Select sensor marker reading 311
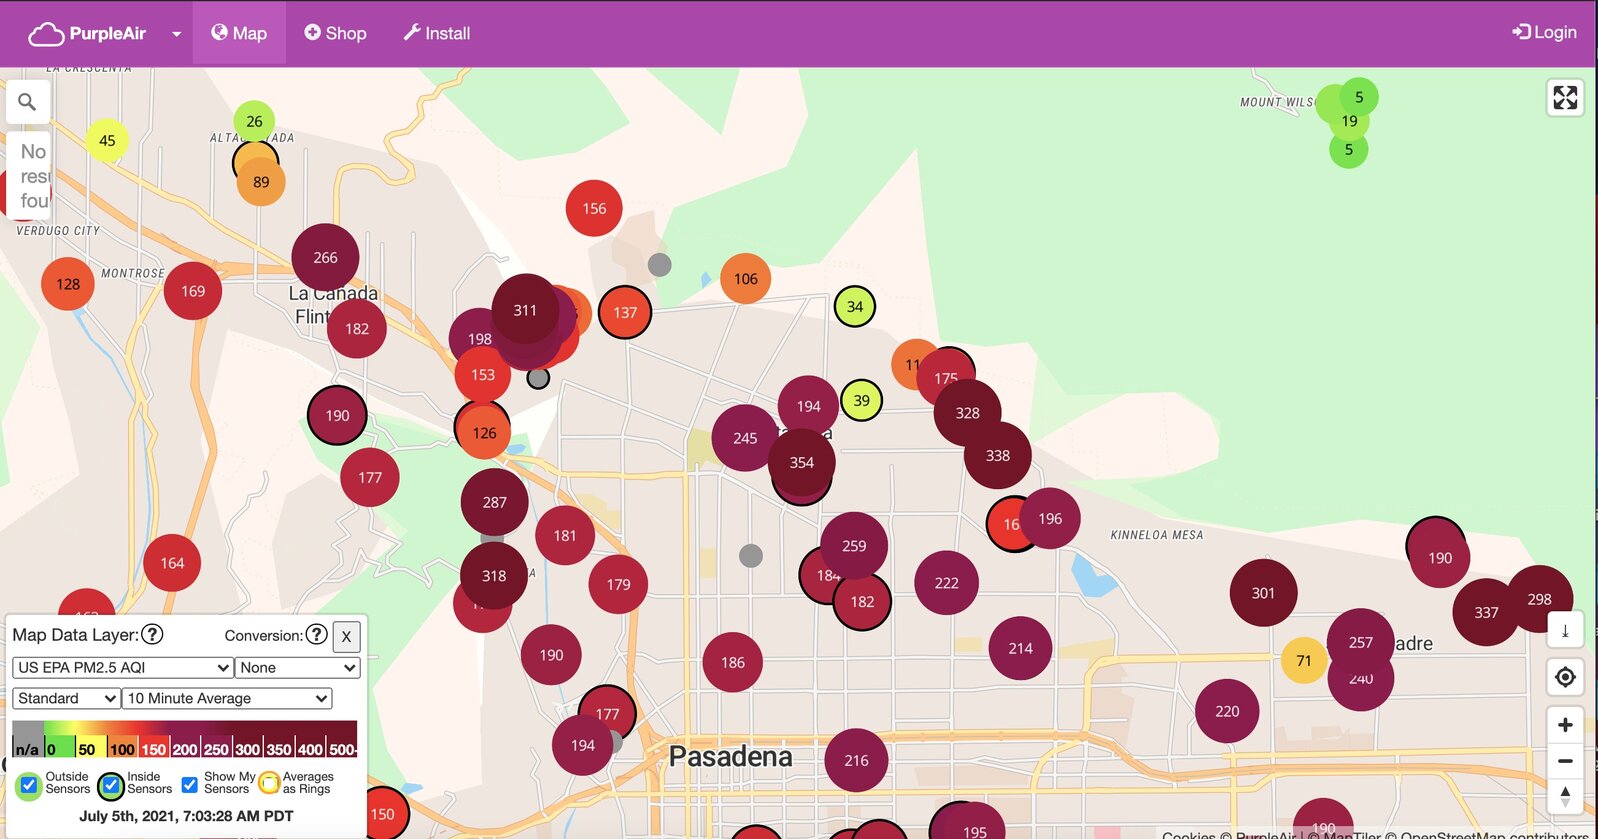Image resolution: width=1598 pixels, height=839 pixels. (525, 310)
